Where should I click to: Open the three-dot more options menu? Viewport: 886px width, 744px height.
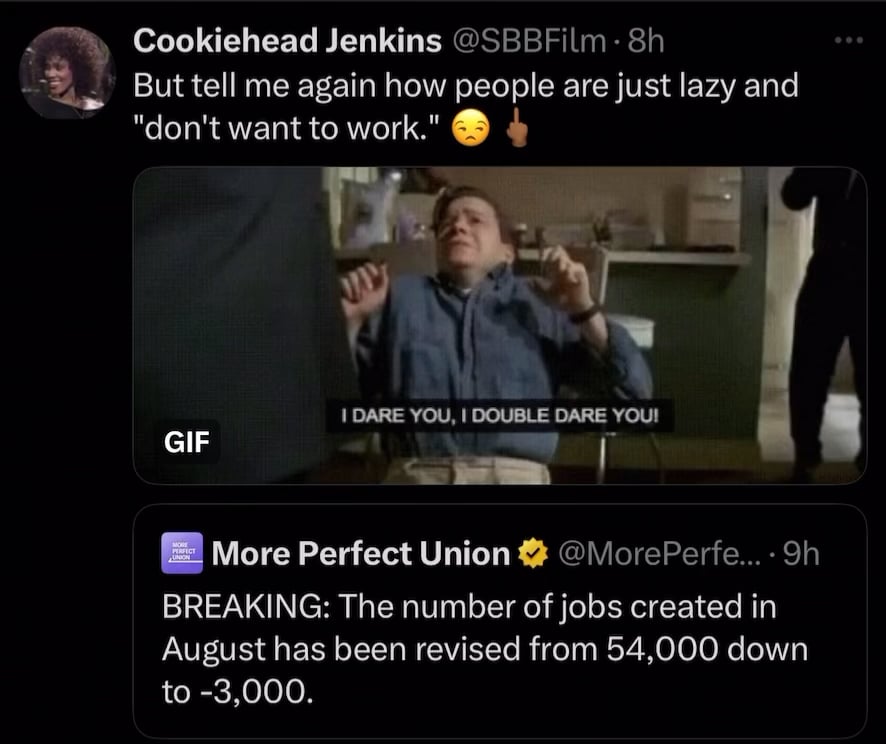click(x=849, y=40)
